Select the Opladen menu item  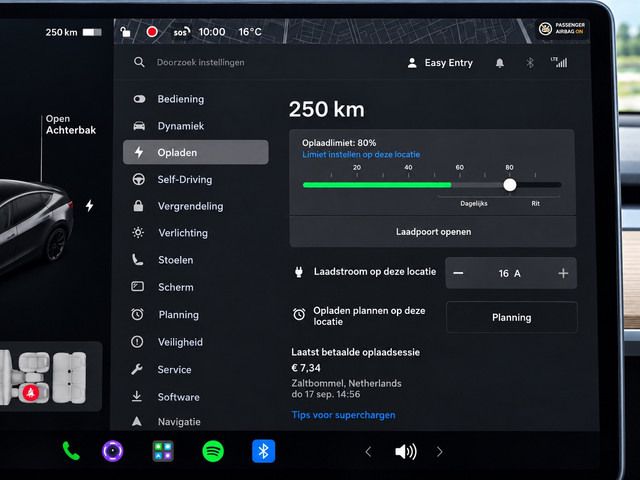tap(196, 152)
